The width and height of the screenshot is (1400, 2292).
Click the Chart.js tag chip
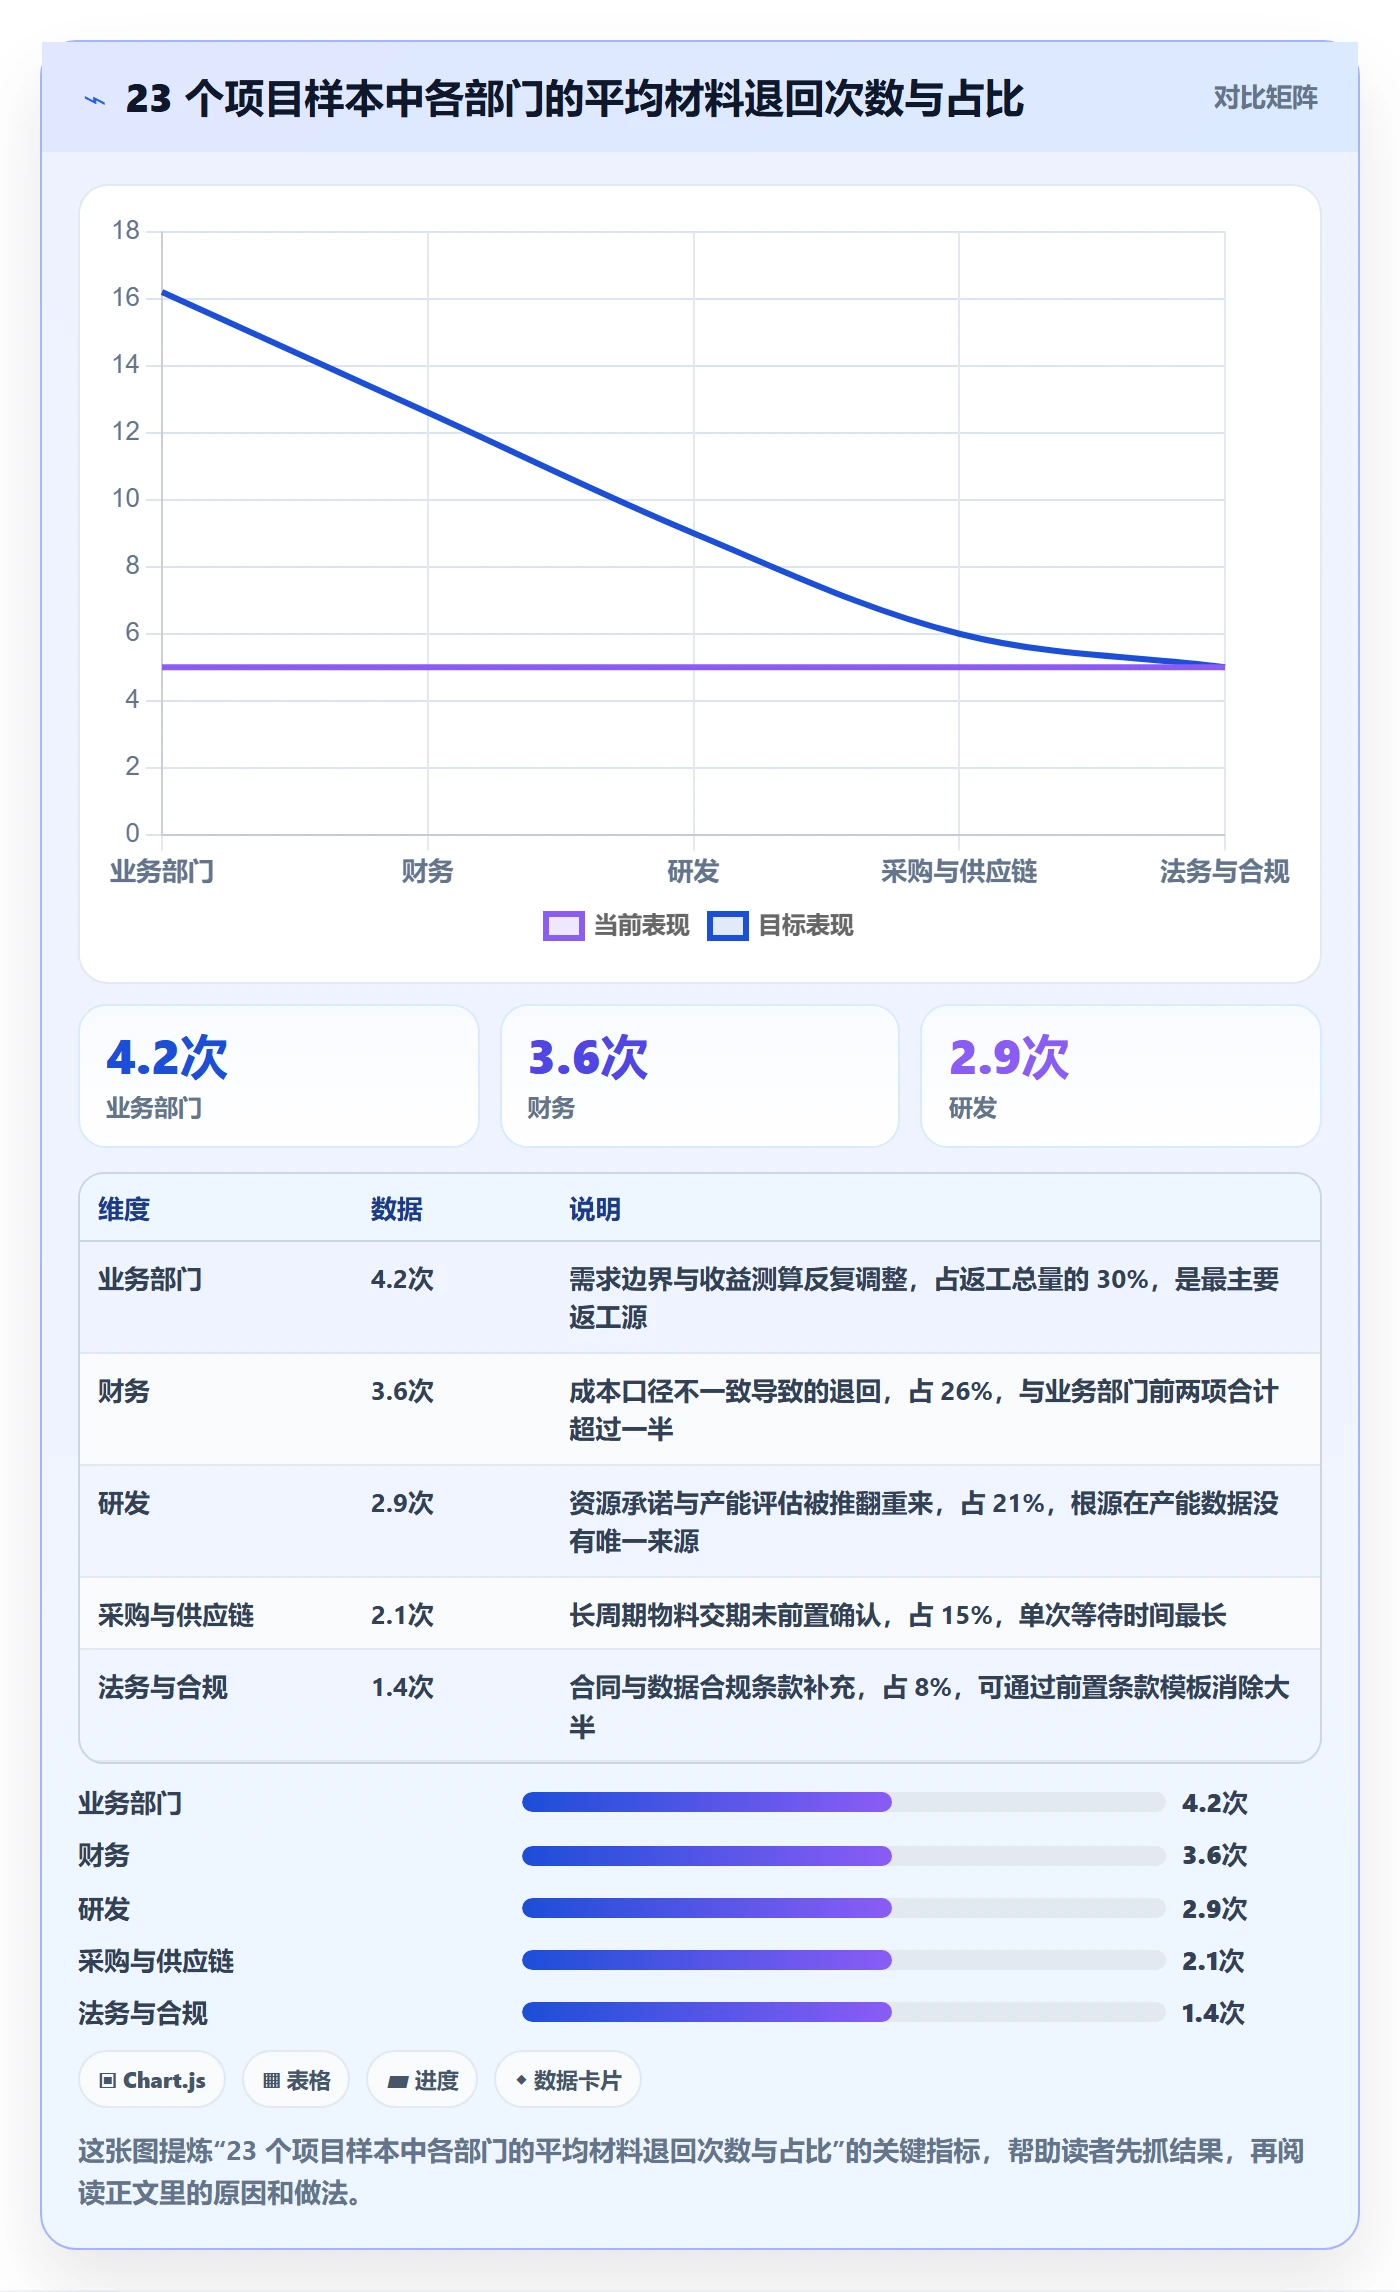pyautogui.click(x=152, y=2080)
